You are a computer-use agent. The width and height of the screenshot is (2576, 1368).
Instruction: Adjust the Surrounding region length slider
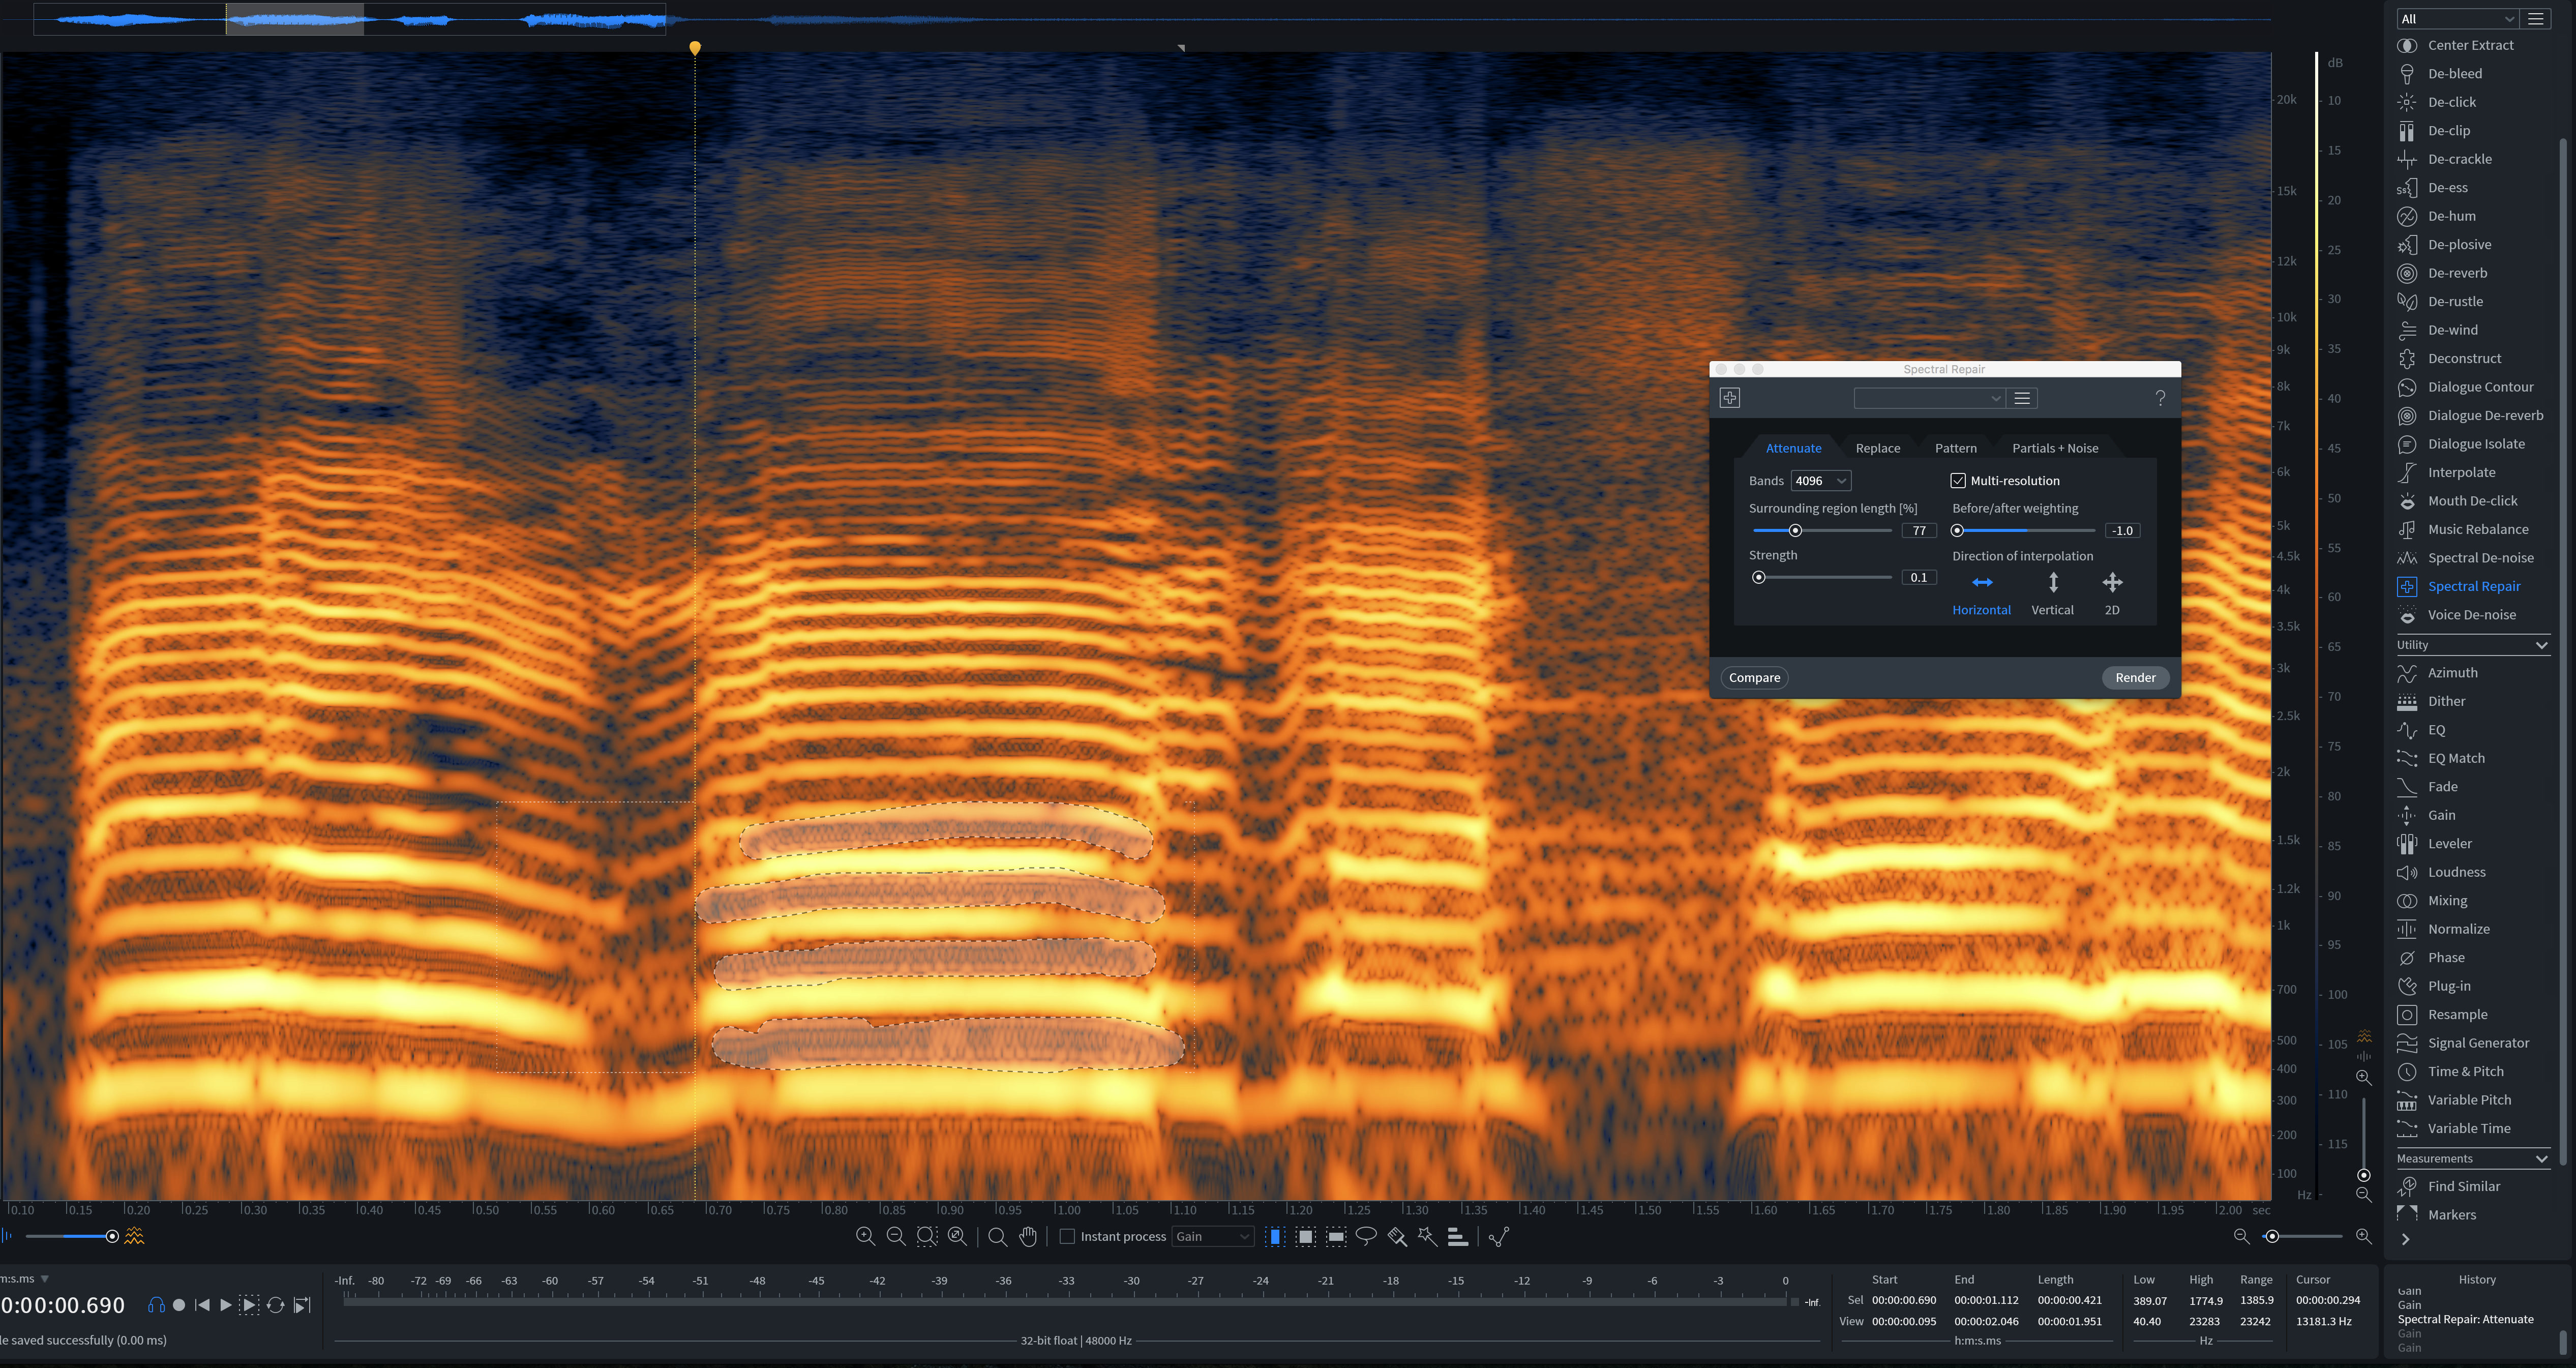click(1823, 531)
